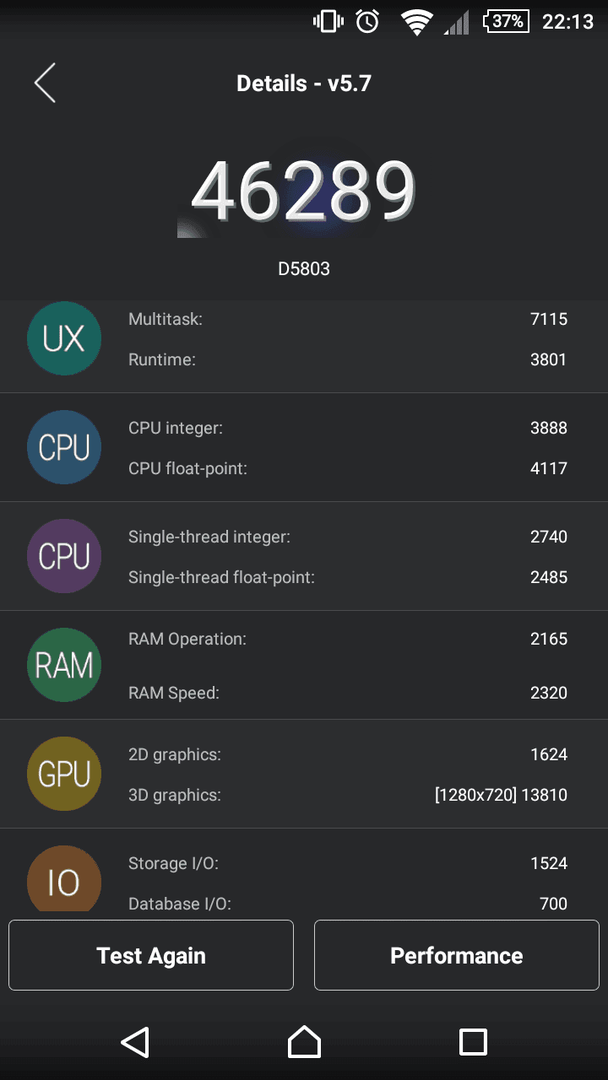
Task: Tap the total score 46289
Action: 304,190
